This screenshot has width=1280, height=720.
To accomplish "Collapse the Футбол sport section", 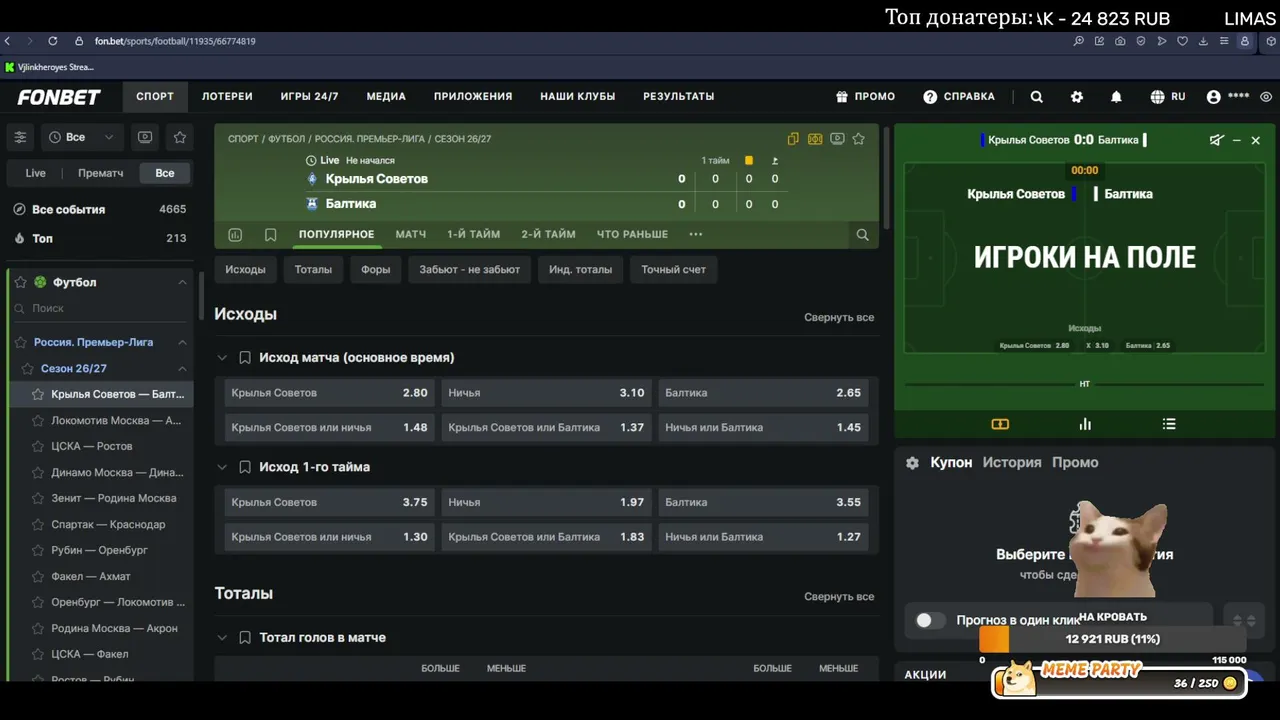I will tap(182, 282).
